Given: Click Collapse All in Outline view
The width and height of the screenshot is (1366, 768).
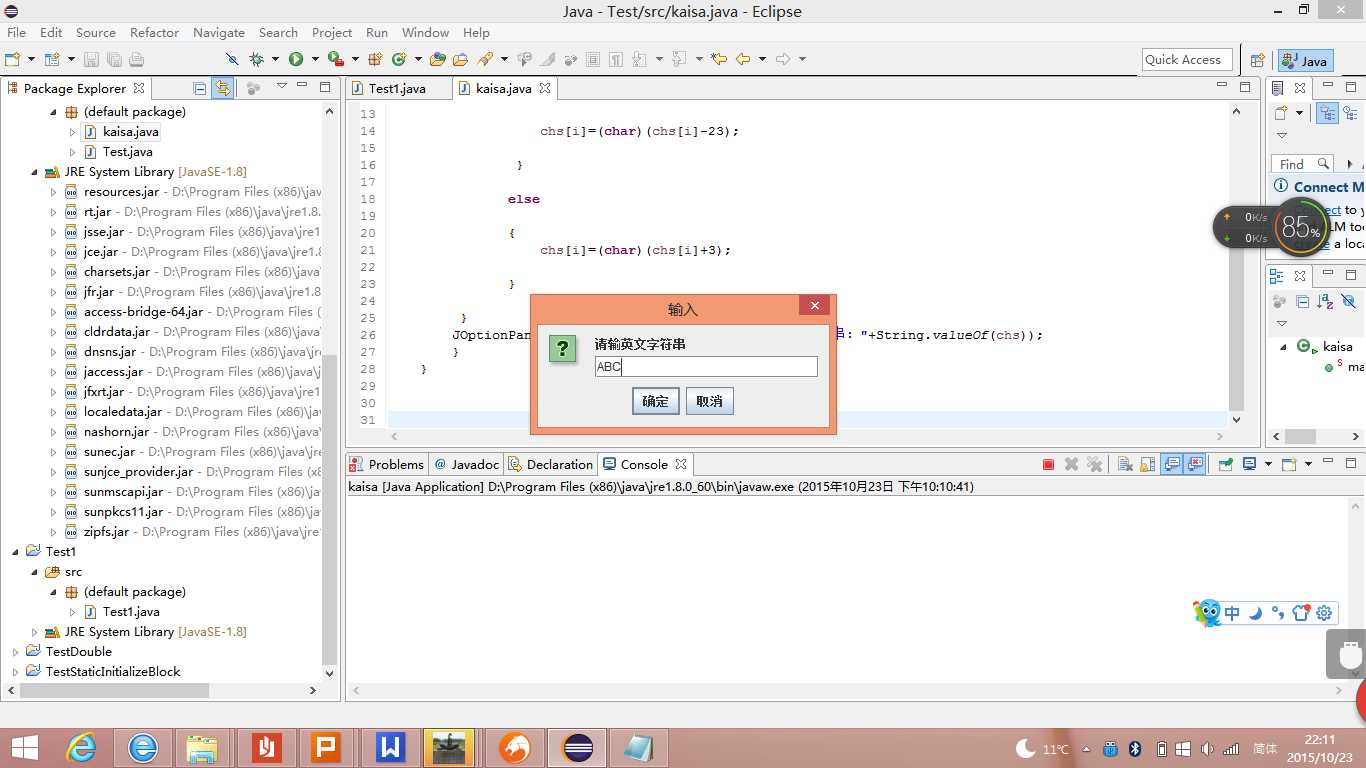Looking at the screenshot, I should click(1302, 301).
